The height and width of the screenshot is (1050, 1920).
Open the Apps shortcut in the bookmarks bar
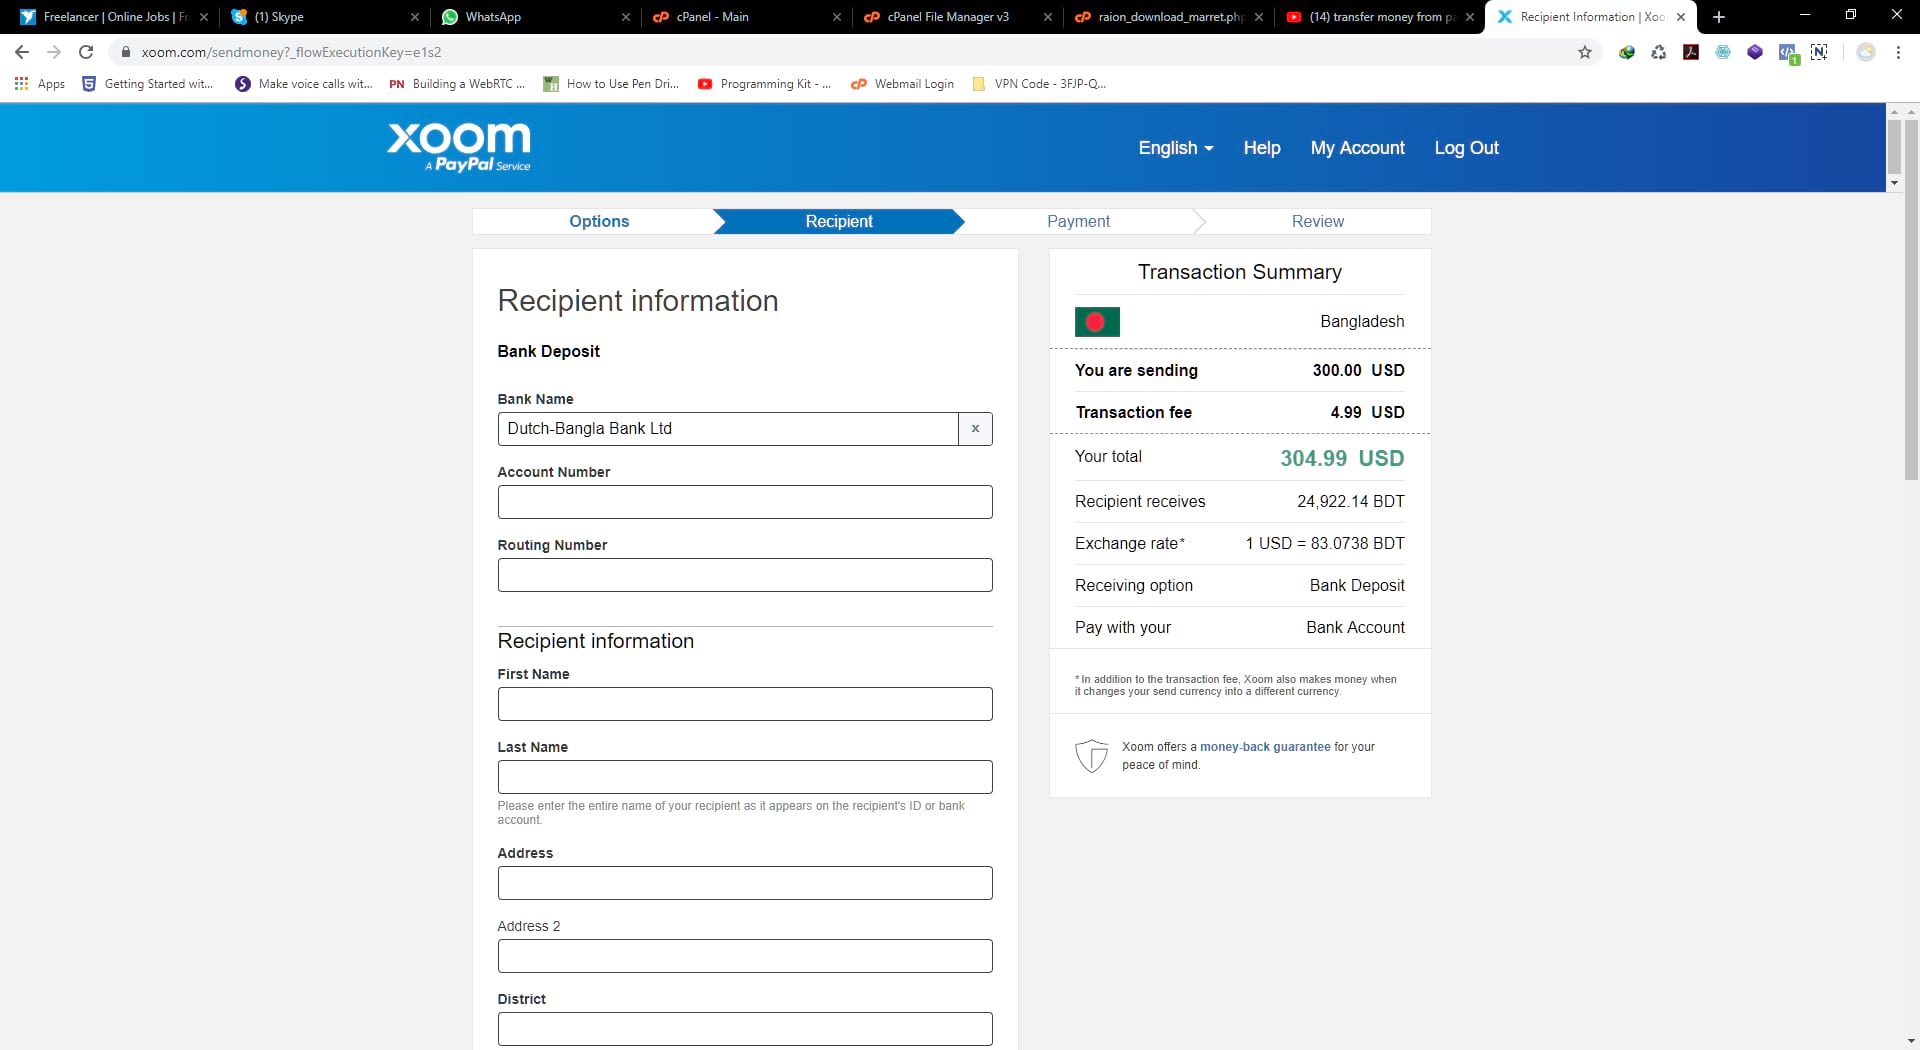pyautogui.click(x=40, y=84)
